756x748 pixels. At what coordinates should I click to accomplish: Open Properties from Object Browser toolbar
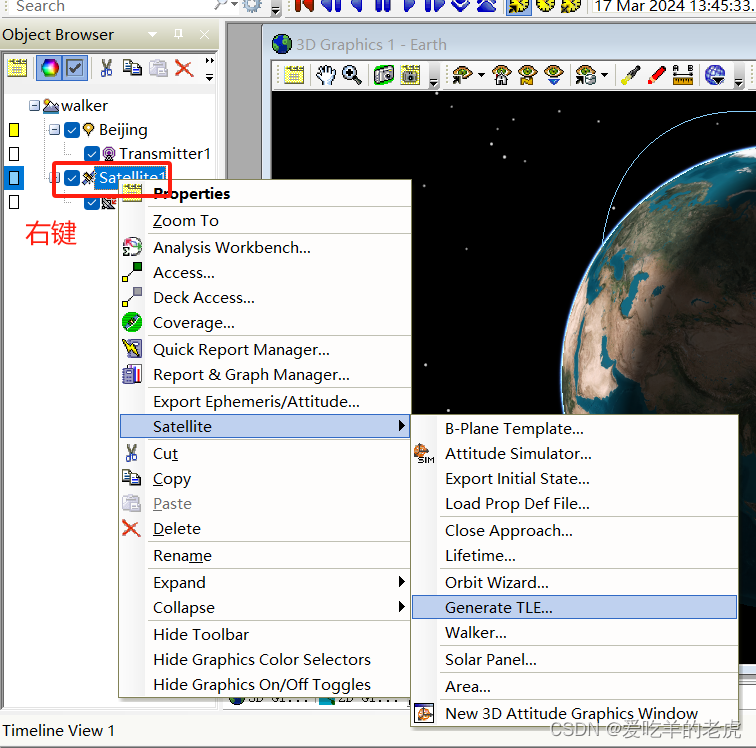[x=17, y=68]
